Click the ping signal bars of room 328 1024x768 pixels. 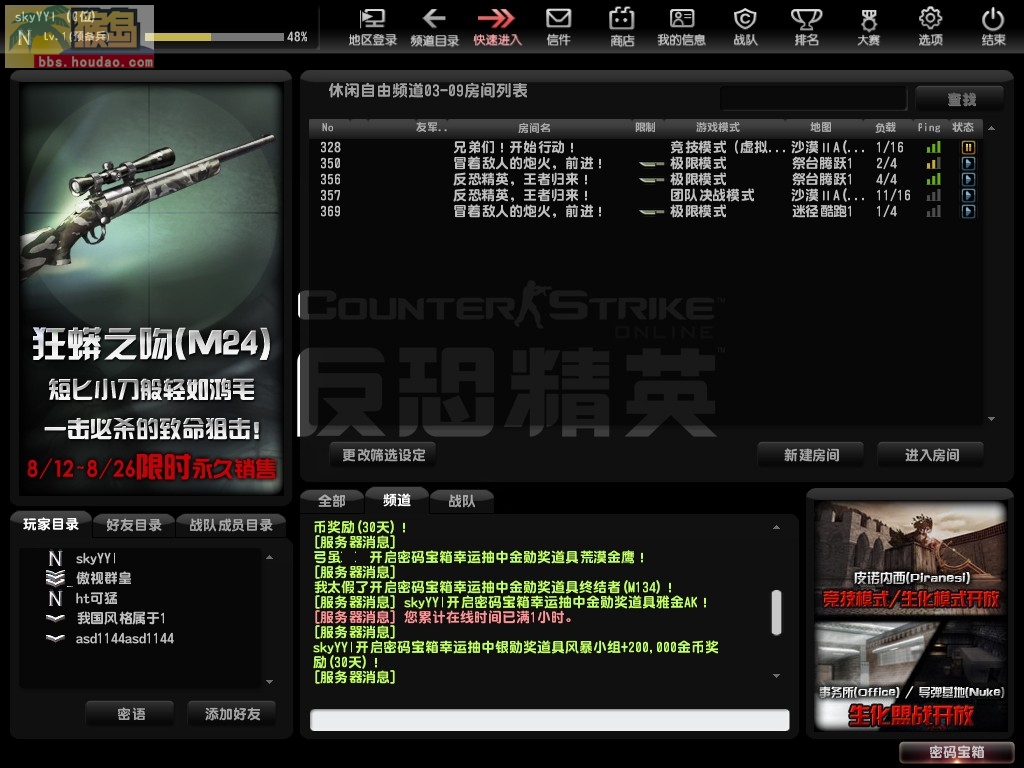(x=934, y=148)
